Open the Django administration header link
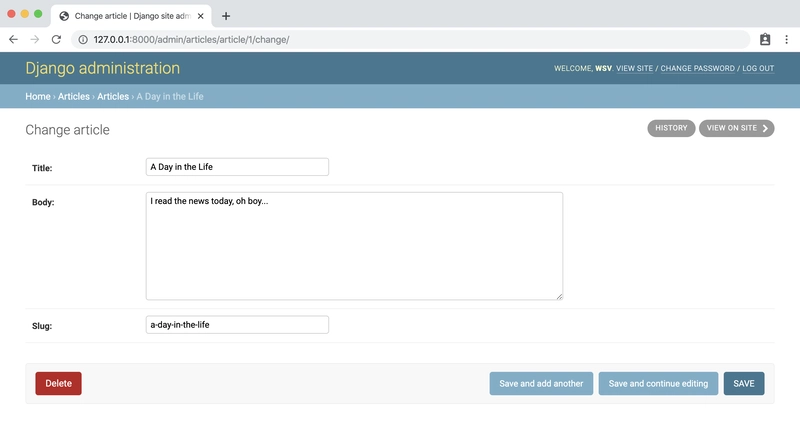The height and width of the screenshot is (424, 800). click(x=103, y=68)
